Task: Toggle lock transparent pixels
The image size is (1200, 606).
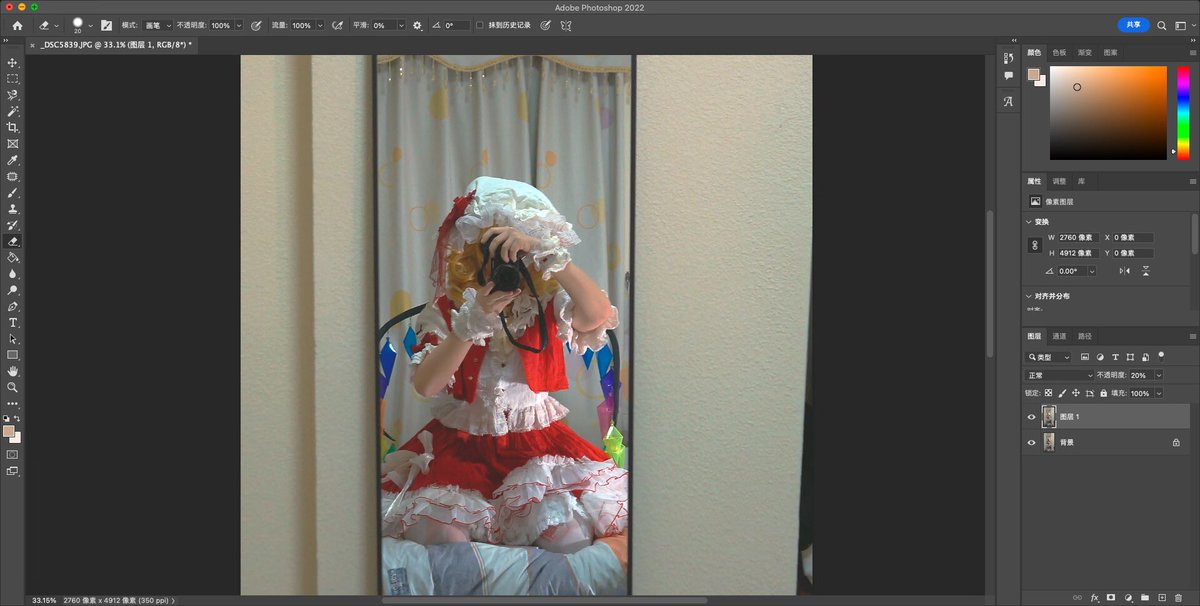Action: pyautogui.click(x=1049, y=394)
